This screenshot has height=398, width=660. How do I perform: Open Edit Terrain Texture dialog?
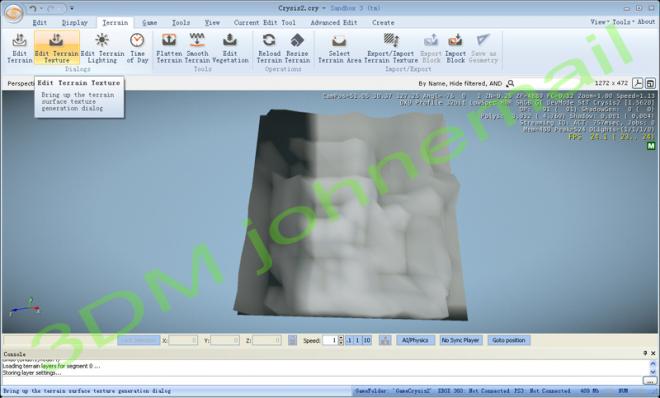(56, 48)
